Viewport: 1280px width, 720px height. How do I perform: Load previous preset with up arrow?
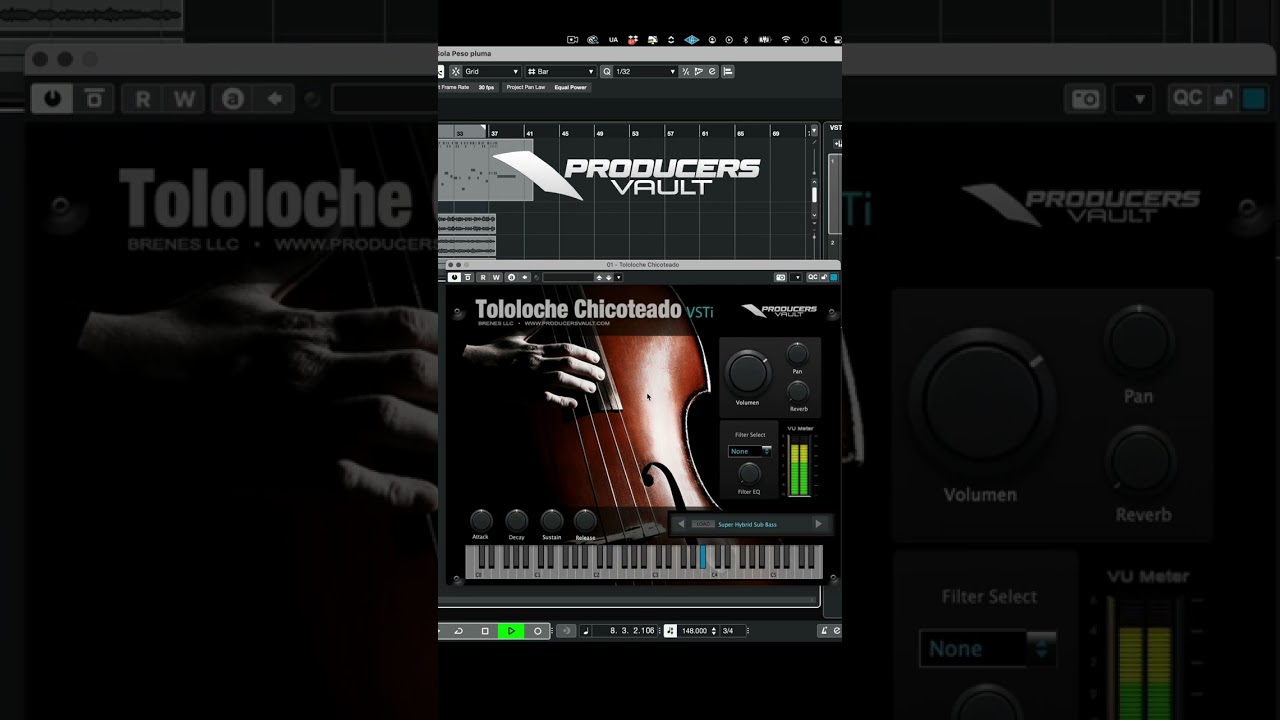[x=601, y=277]
